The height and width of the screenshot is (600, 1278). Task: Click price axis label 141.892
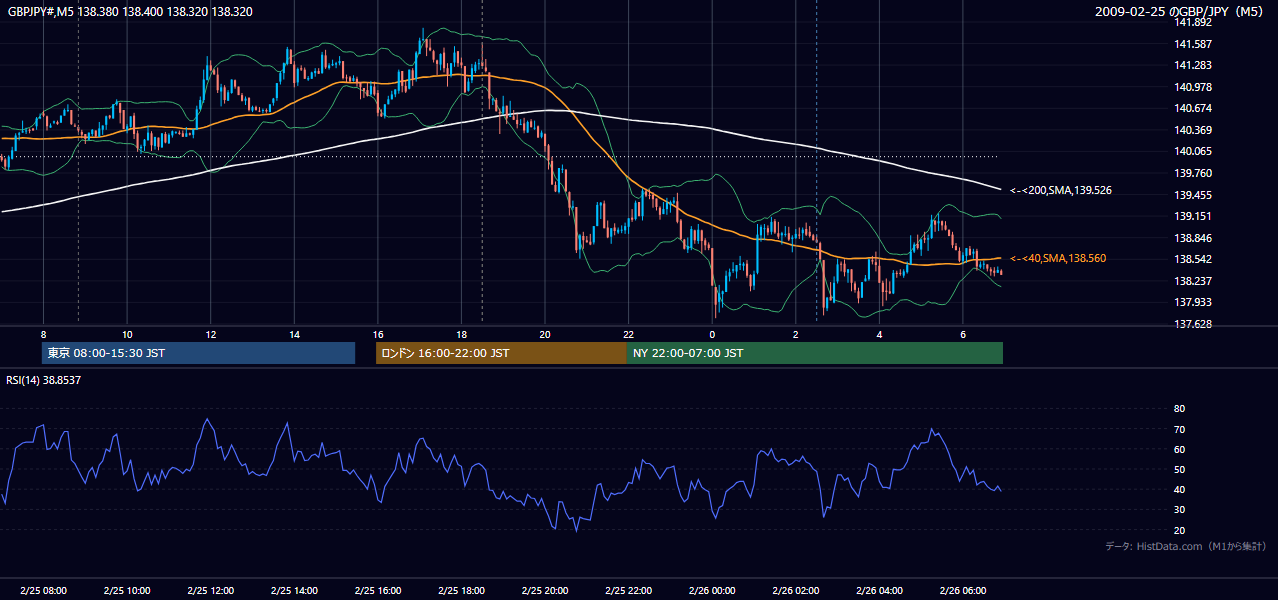(1193, 23)
